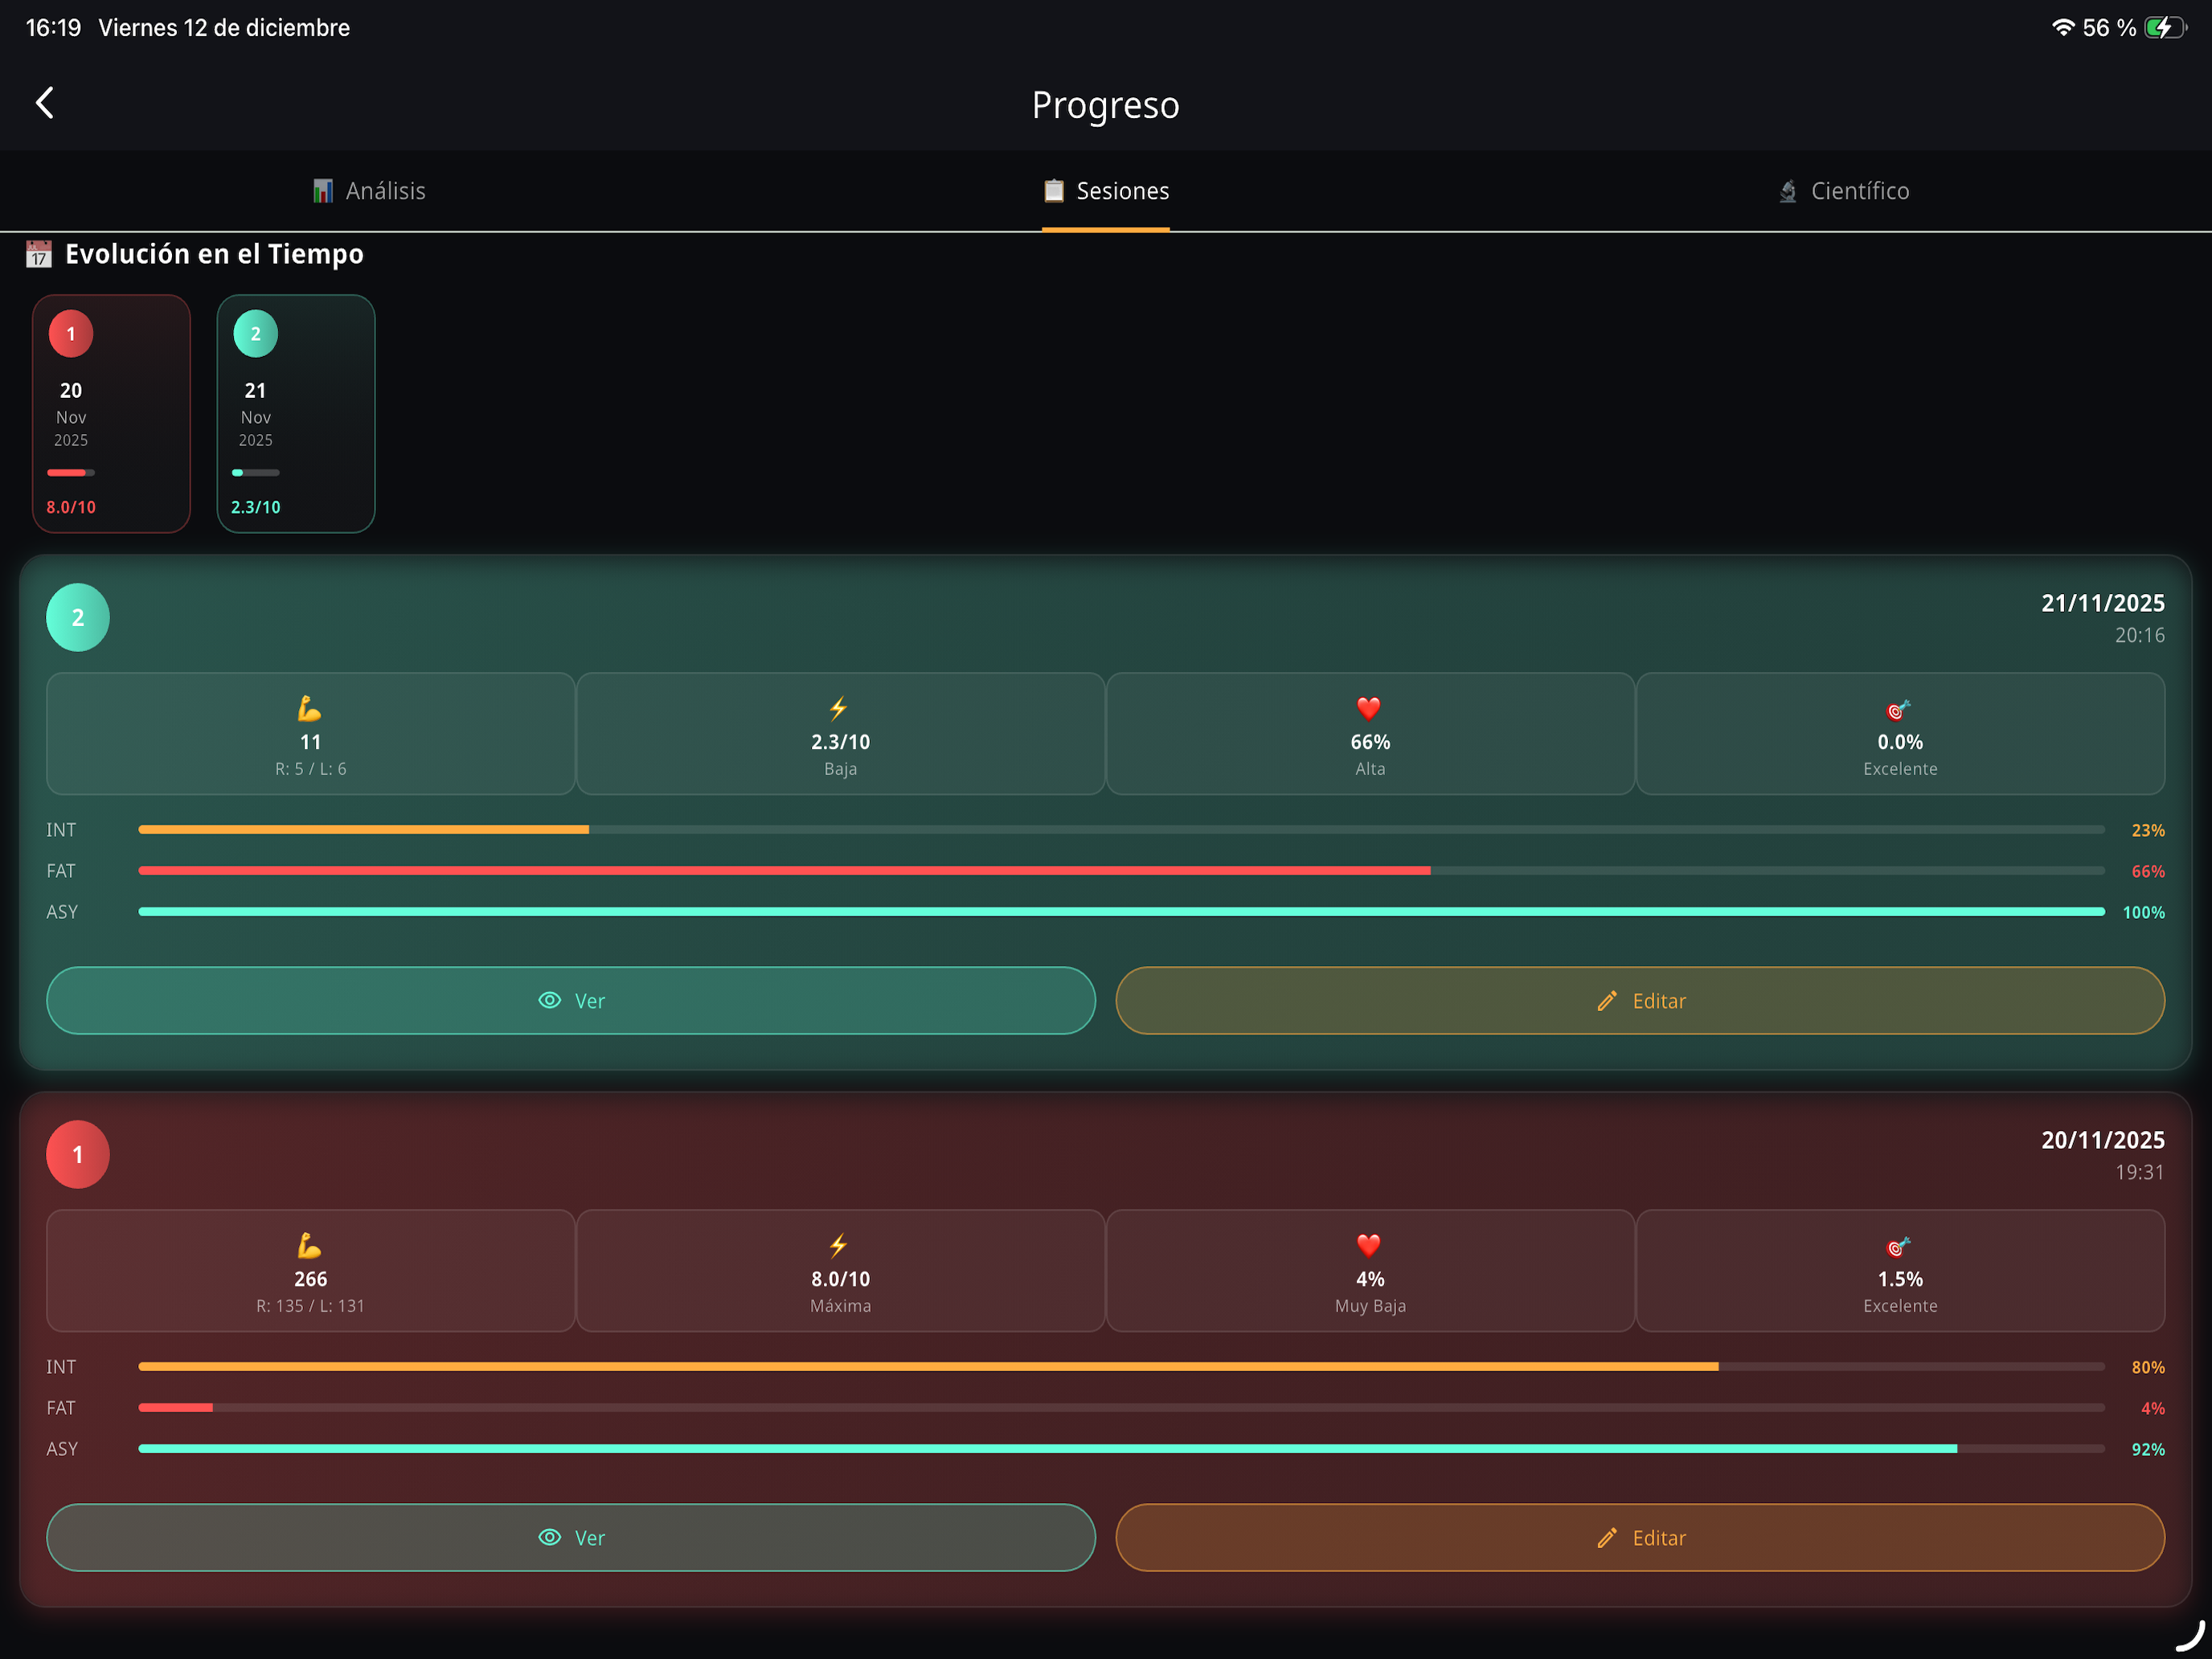This screenshot has height=1659, width=2212.
Task: Click the battery charging icon
Action: pyautogui.click(x=2166, y=28)
